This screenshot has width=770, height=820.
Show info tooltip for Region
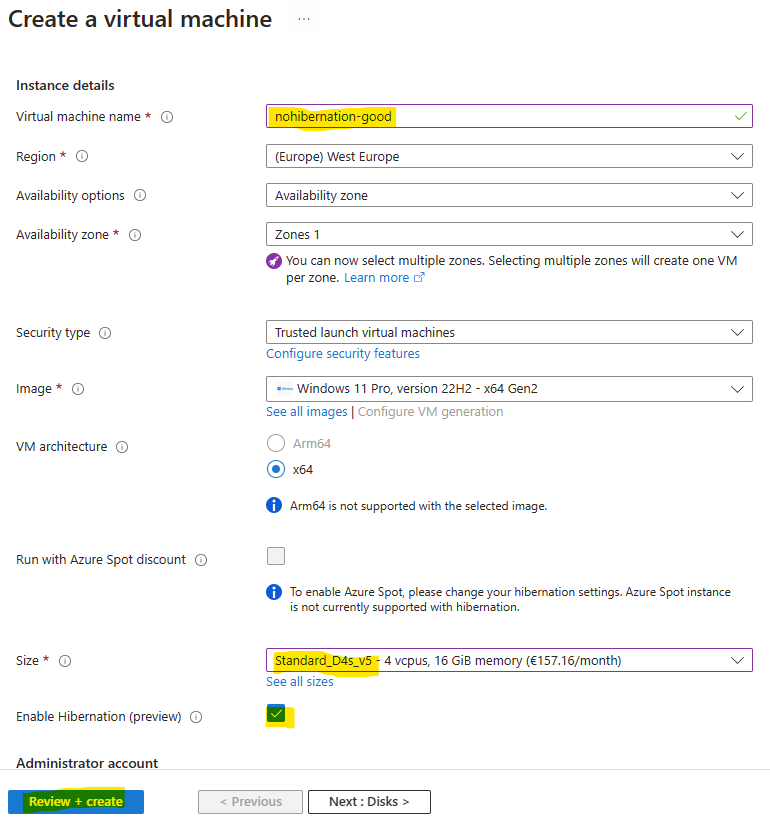point(82,156)
